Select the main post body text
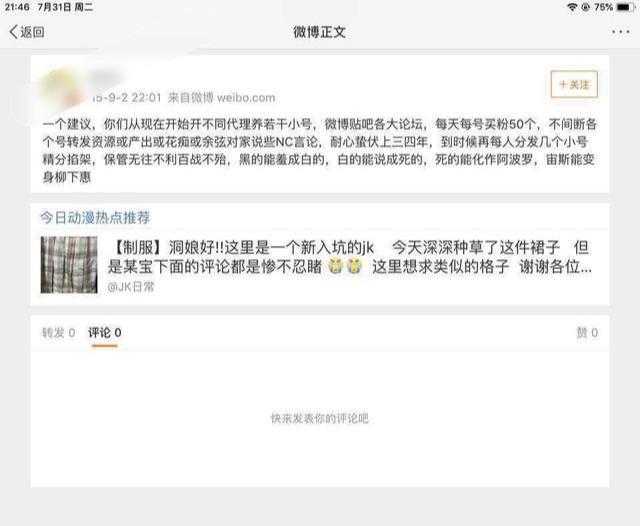Viewport: 640px width, 526px height. (320, 150)
